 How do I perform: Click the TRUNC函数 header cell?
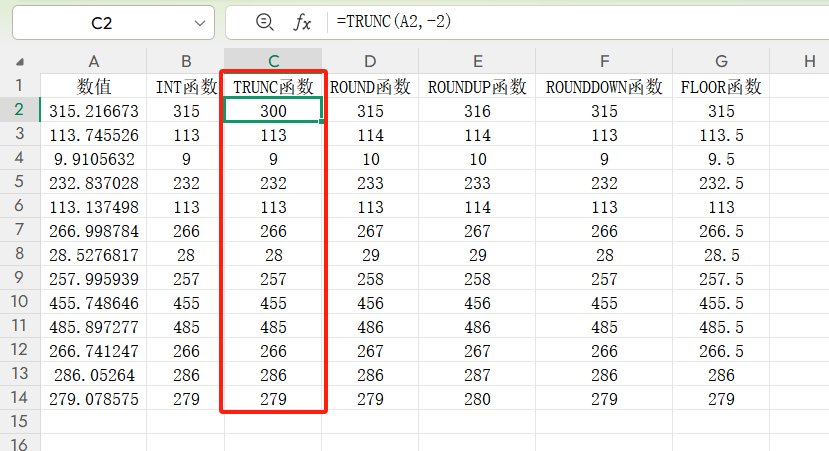273,86
